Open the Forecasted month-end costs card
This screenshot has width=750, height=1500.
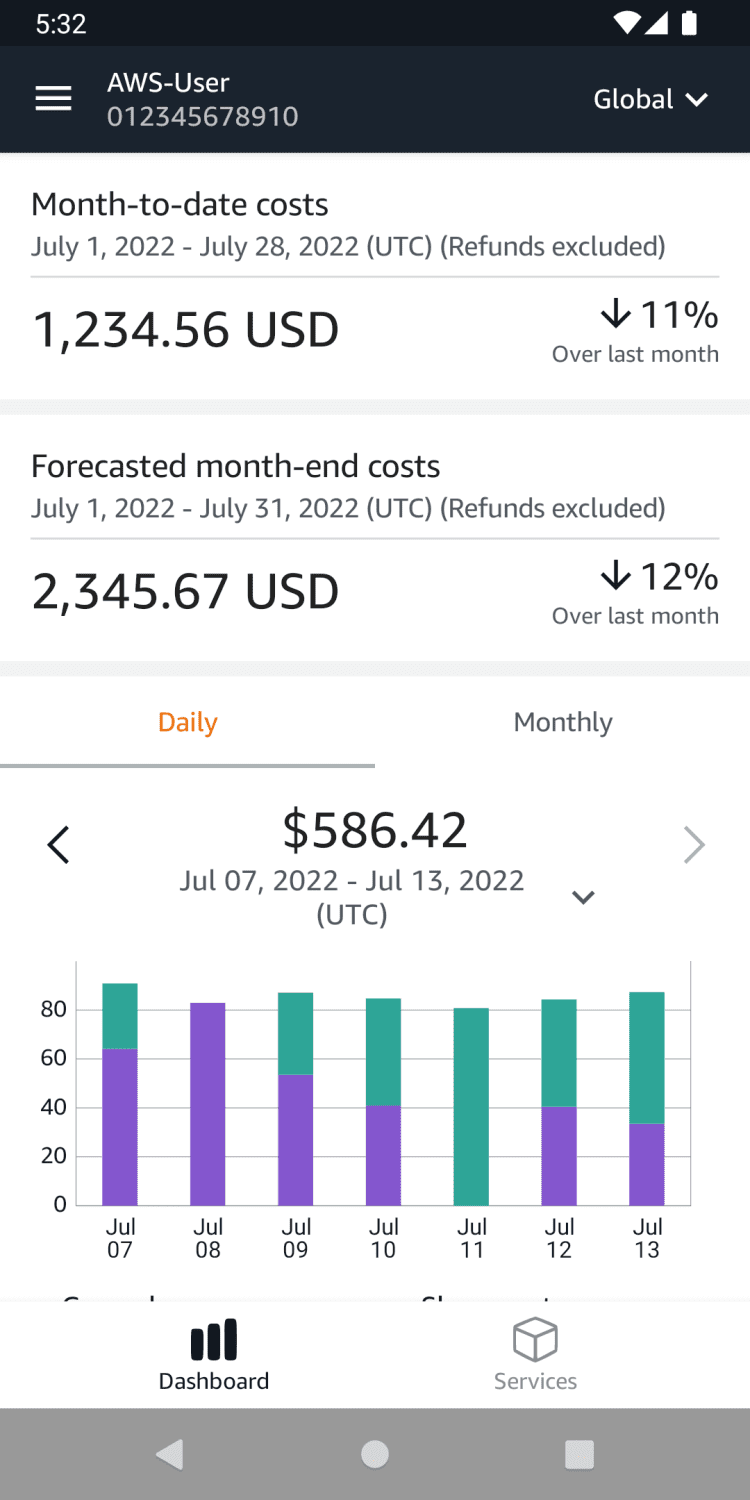click(375, 538)
